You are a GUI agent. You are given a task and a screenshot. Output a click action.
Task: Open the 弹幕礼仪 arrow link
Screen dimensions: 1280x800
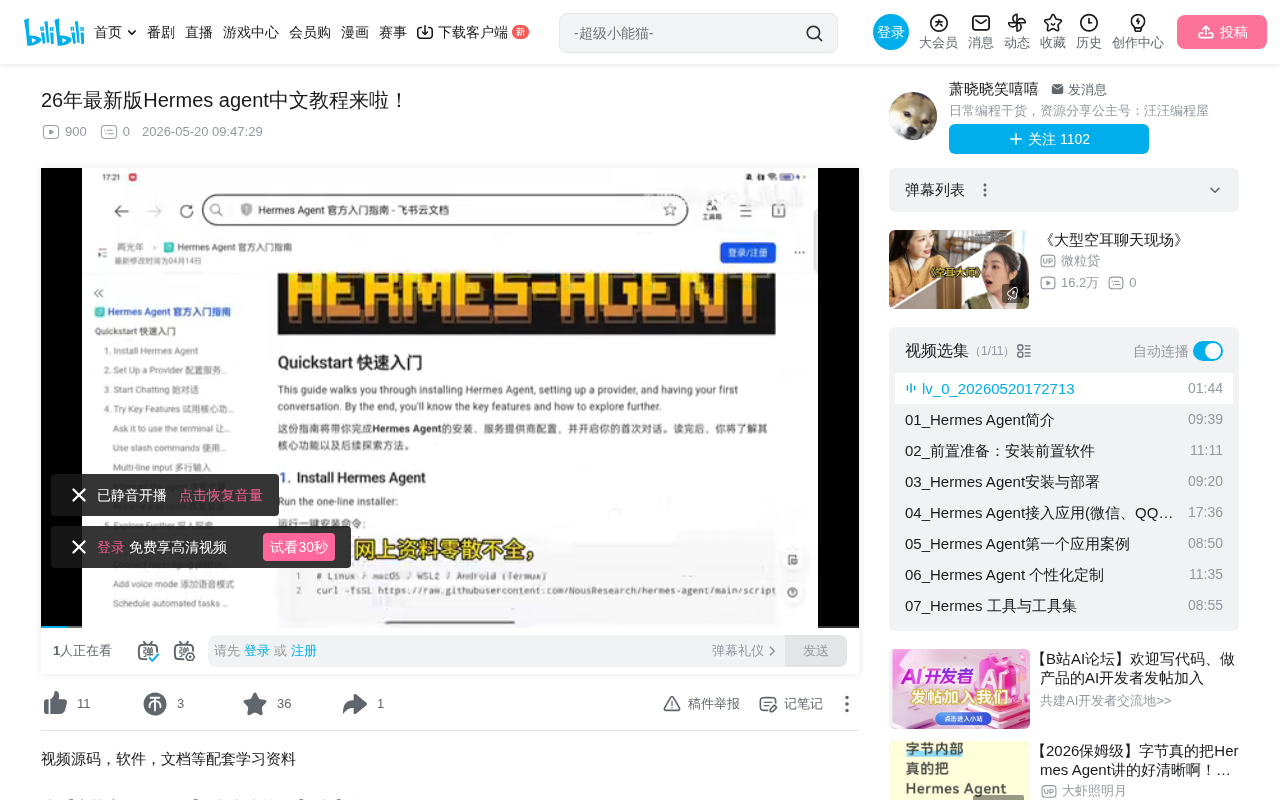[744, 651]
